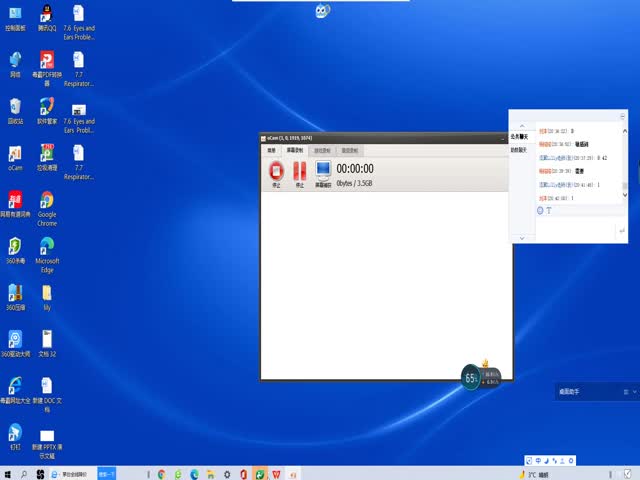This screenshot has height=480, width=640.
Task: Open the Tencent QQ penguin desktop icon
Action: [x=47, y=15]
